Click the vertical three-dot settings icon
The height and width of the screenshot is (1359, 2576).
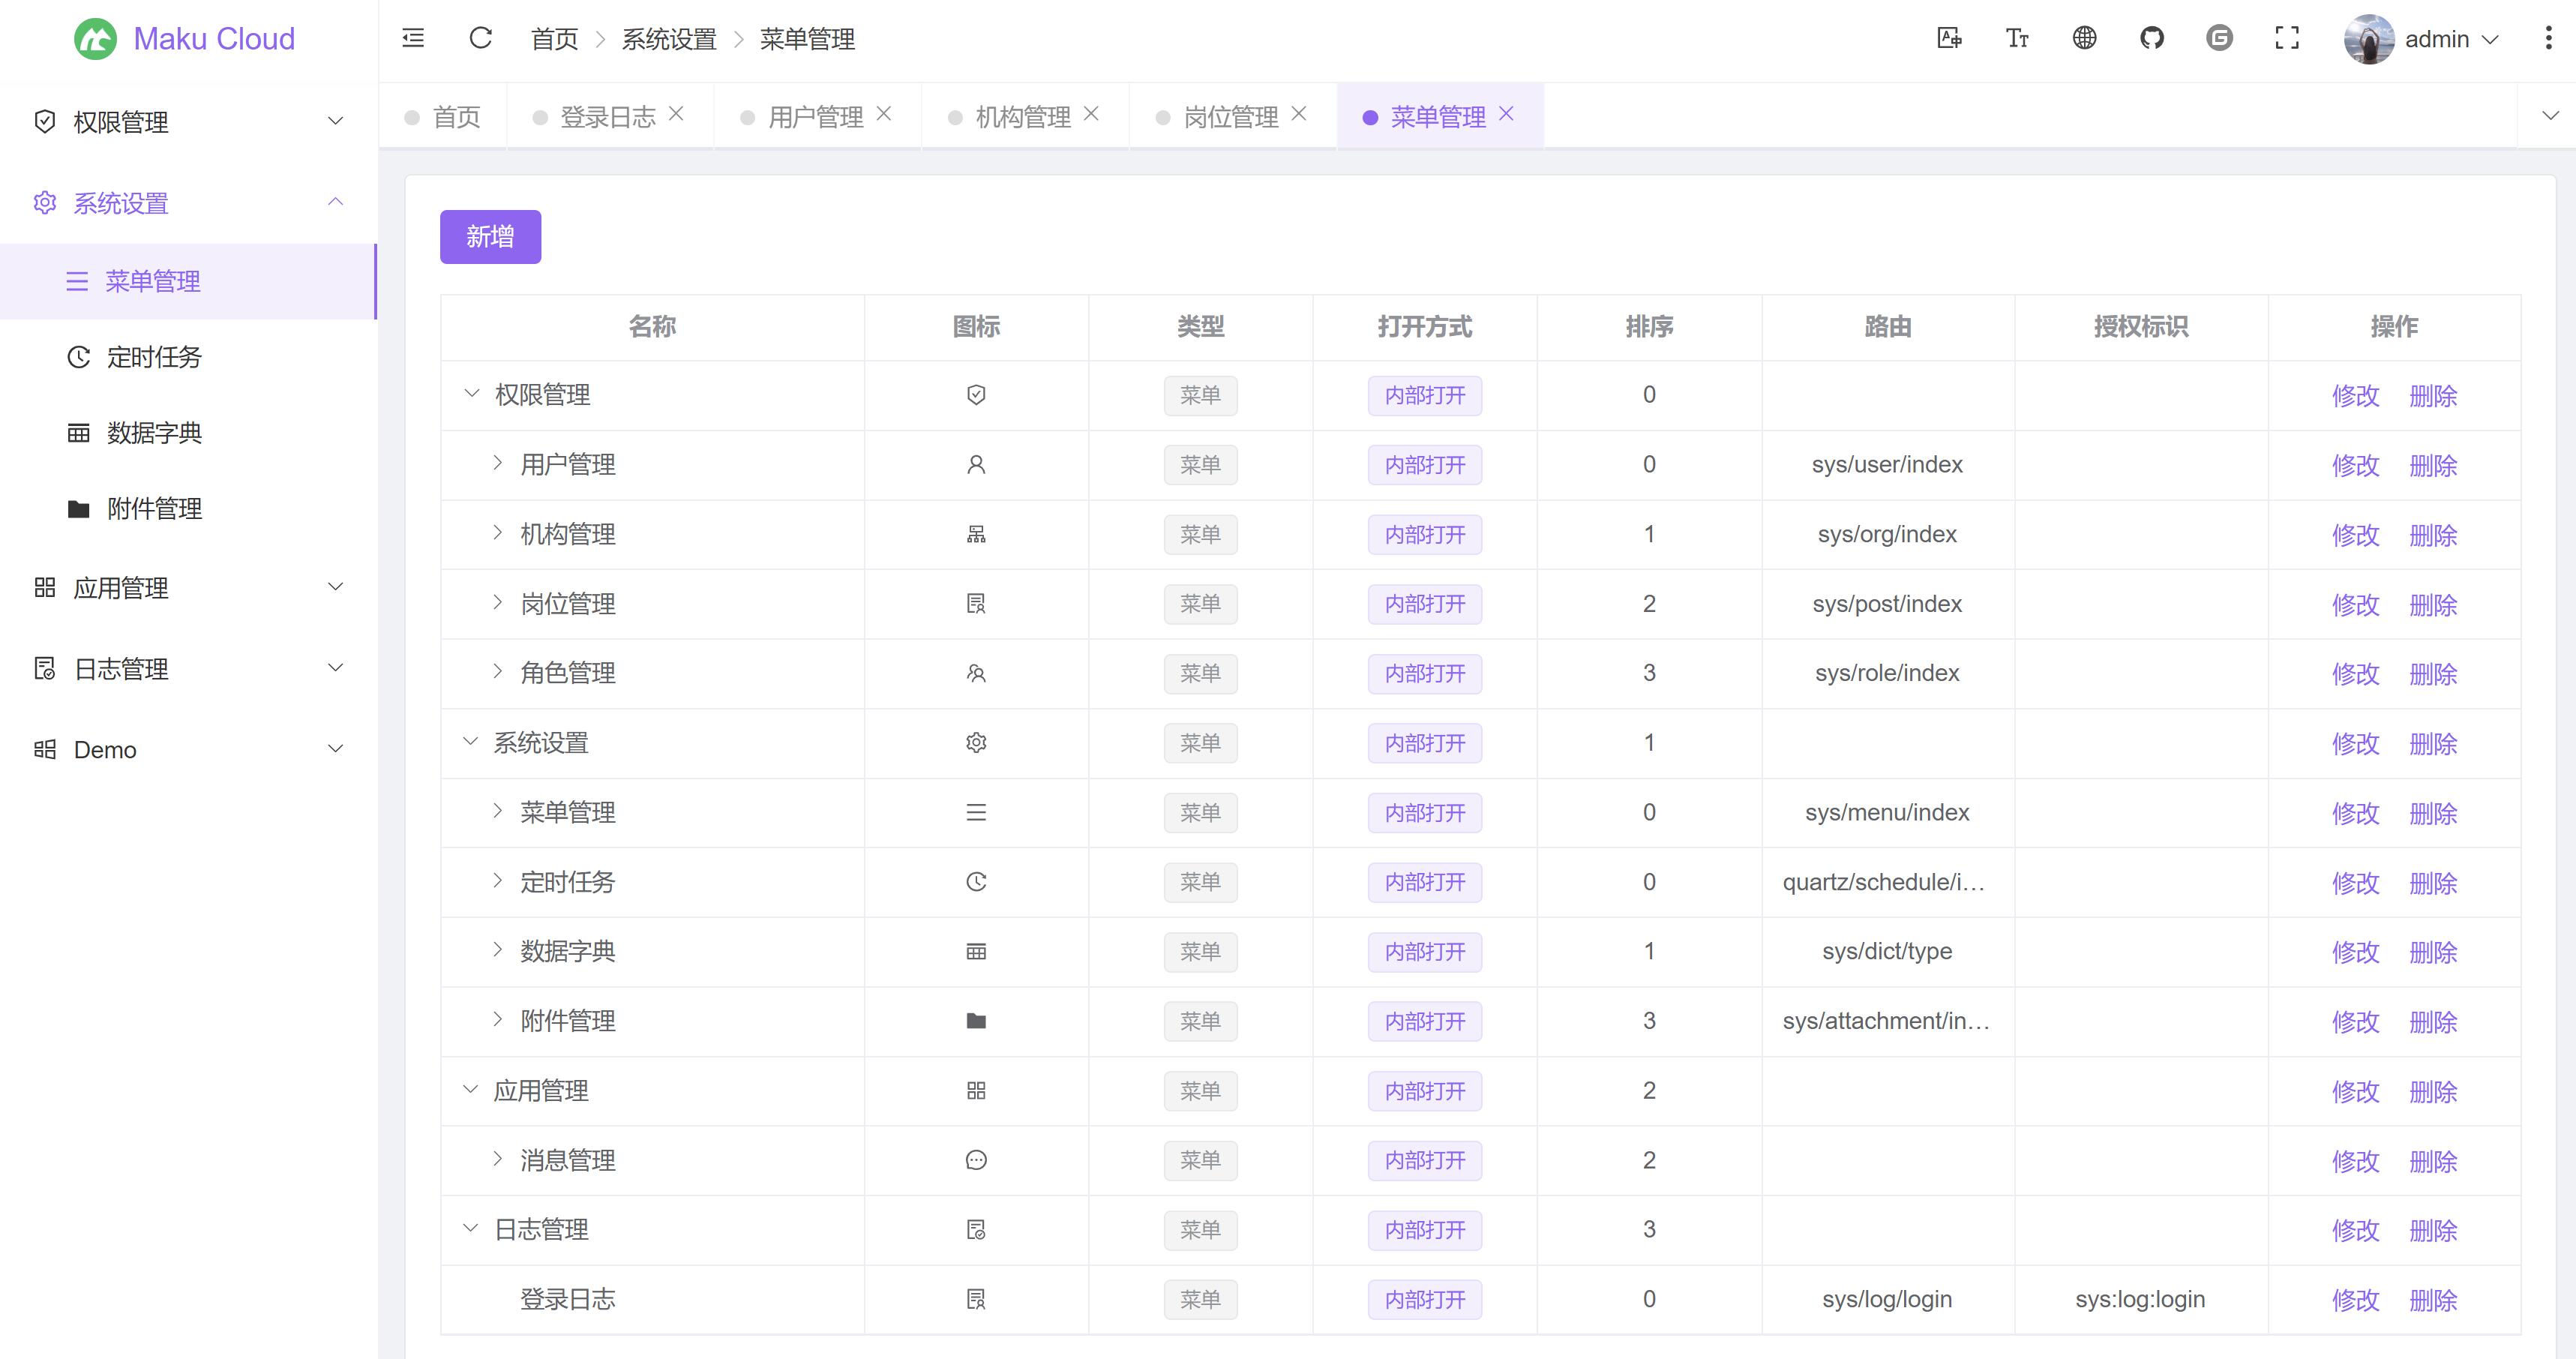click(x=2547, y=39)
